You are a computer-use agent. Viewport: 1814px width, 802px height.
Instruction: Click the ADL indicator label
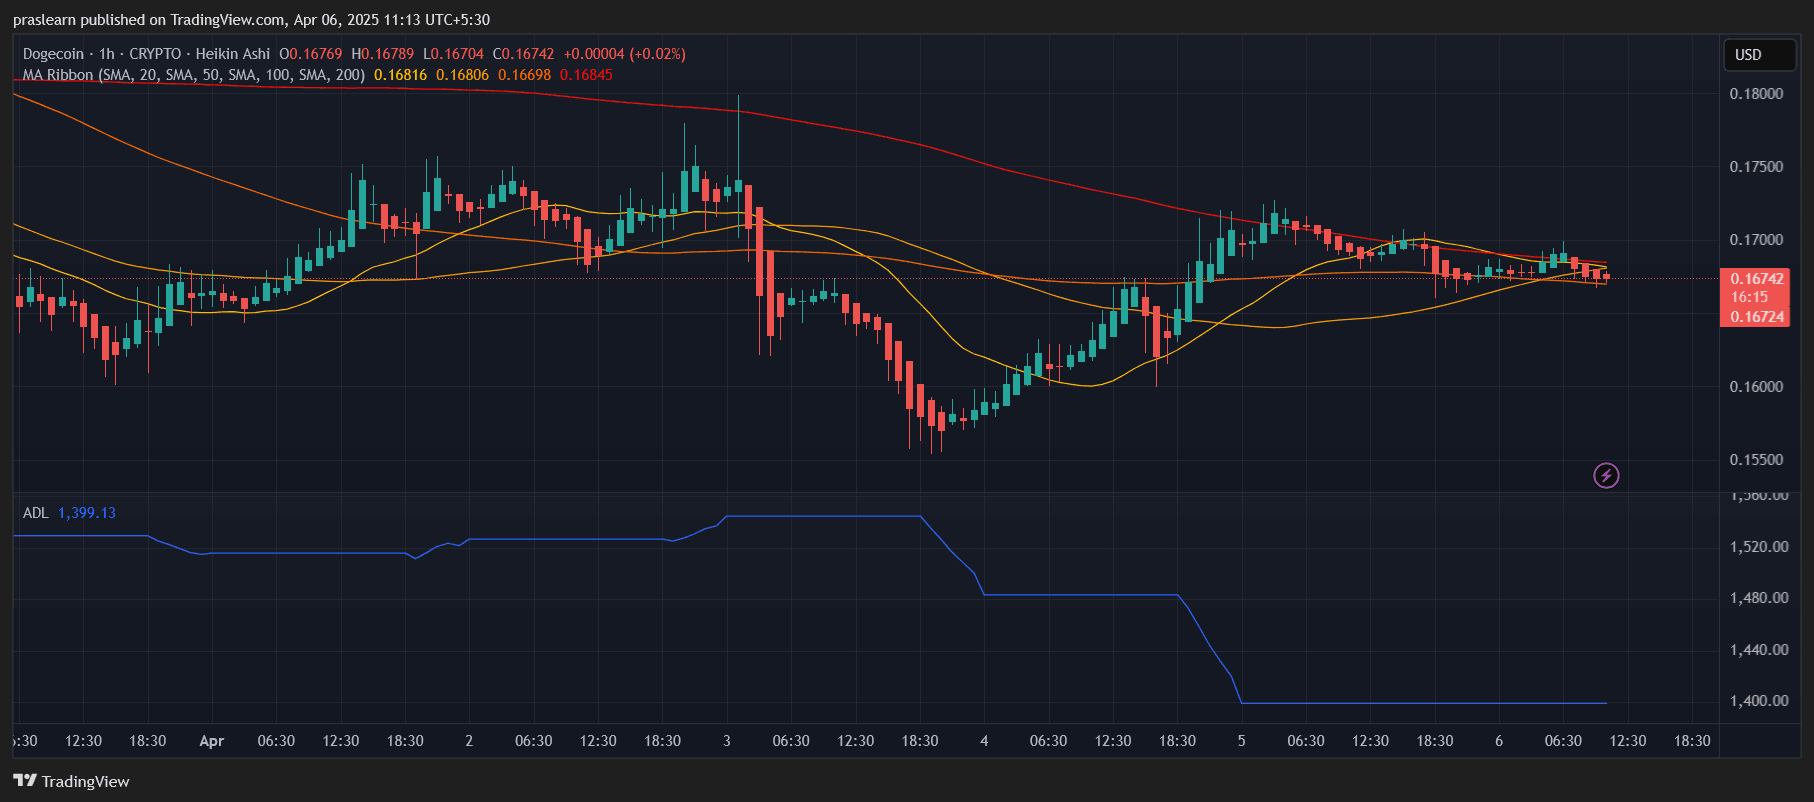click(35, 513)
